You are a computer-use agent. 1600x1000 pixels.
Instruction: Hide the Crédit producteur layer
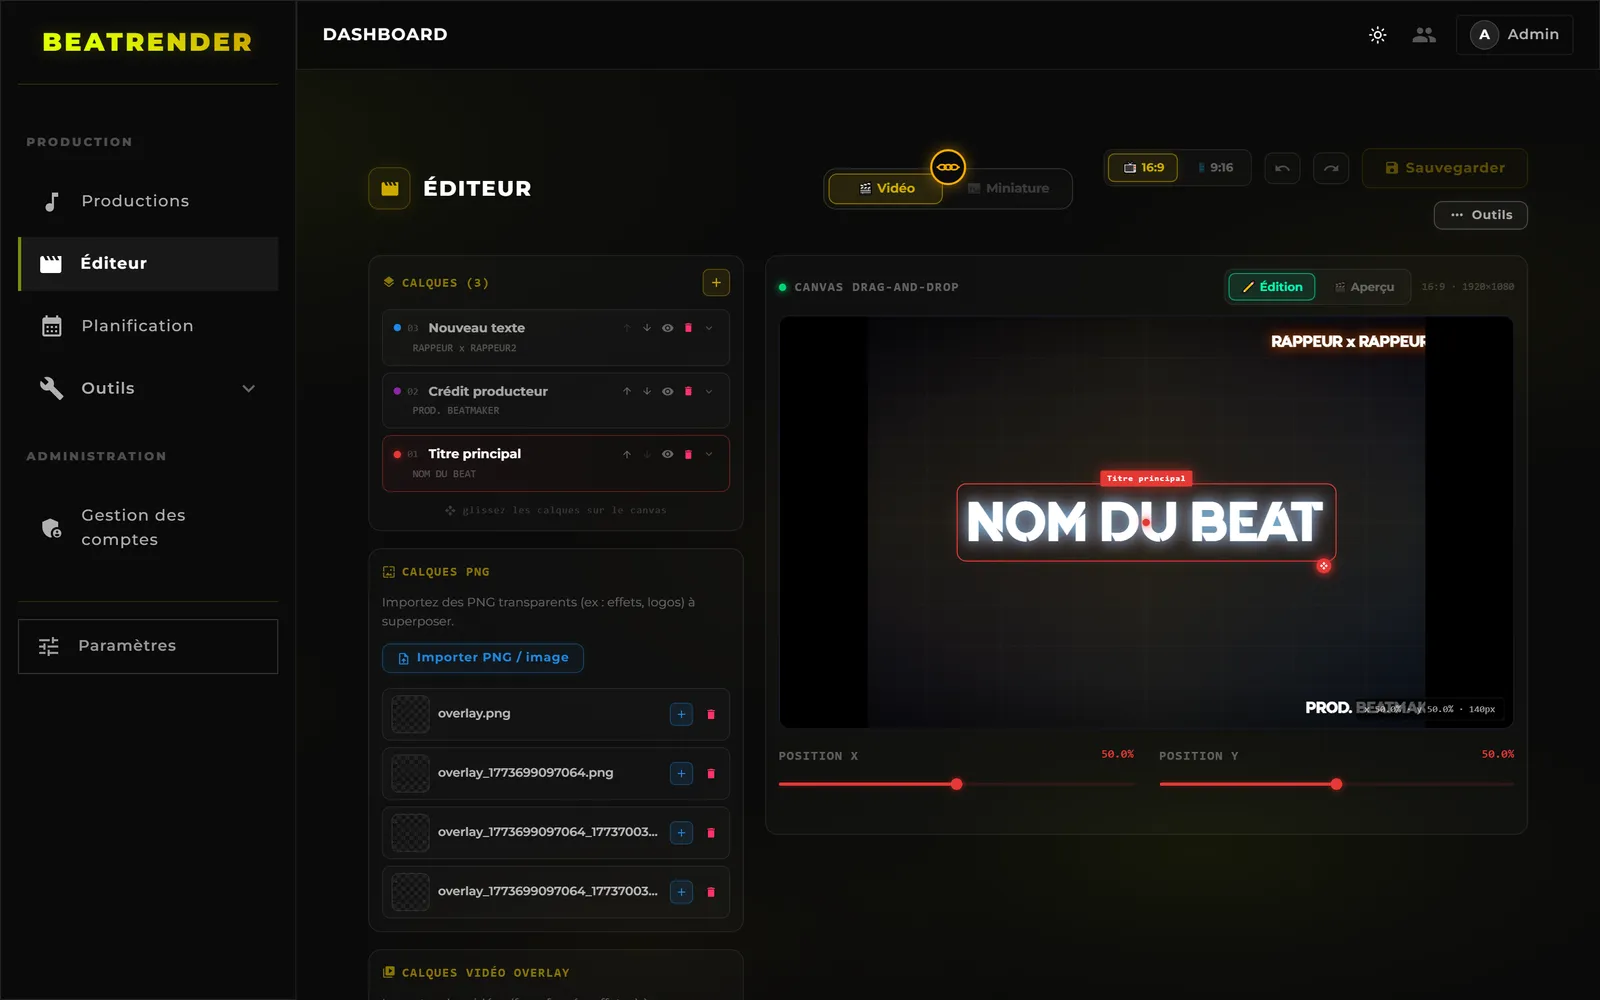coord(667,391)
